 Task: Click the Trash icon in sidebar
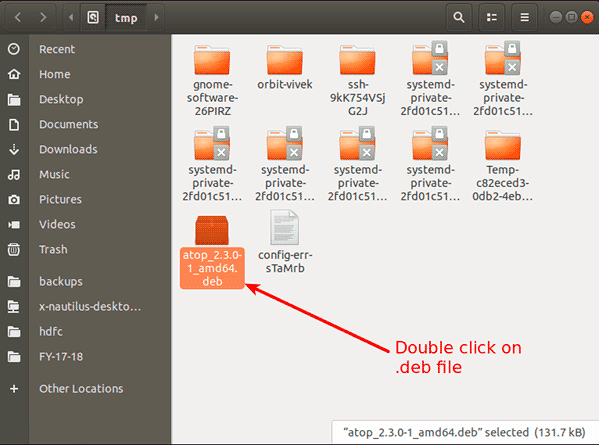pyautogui.click(x=14, y=249)
